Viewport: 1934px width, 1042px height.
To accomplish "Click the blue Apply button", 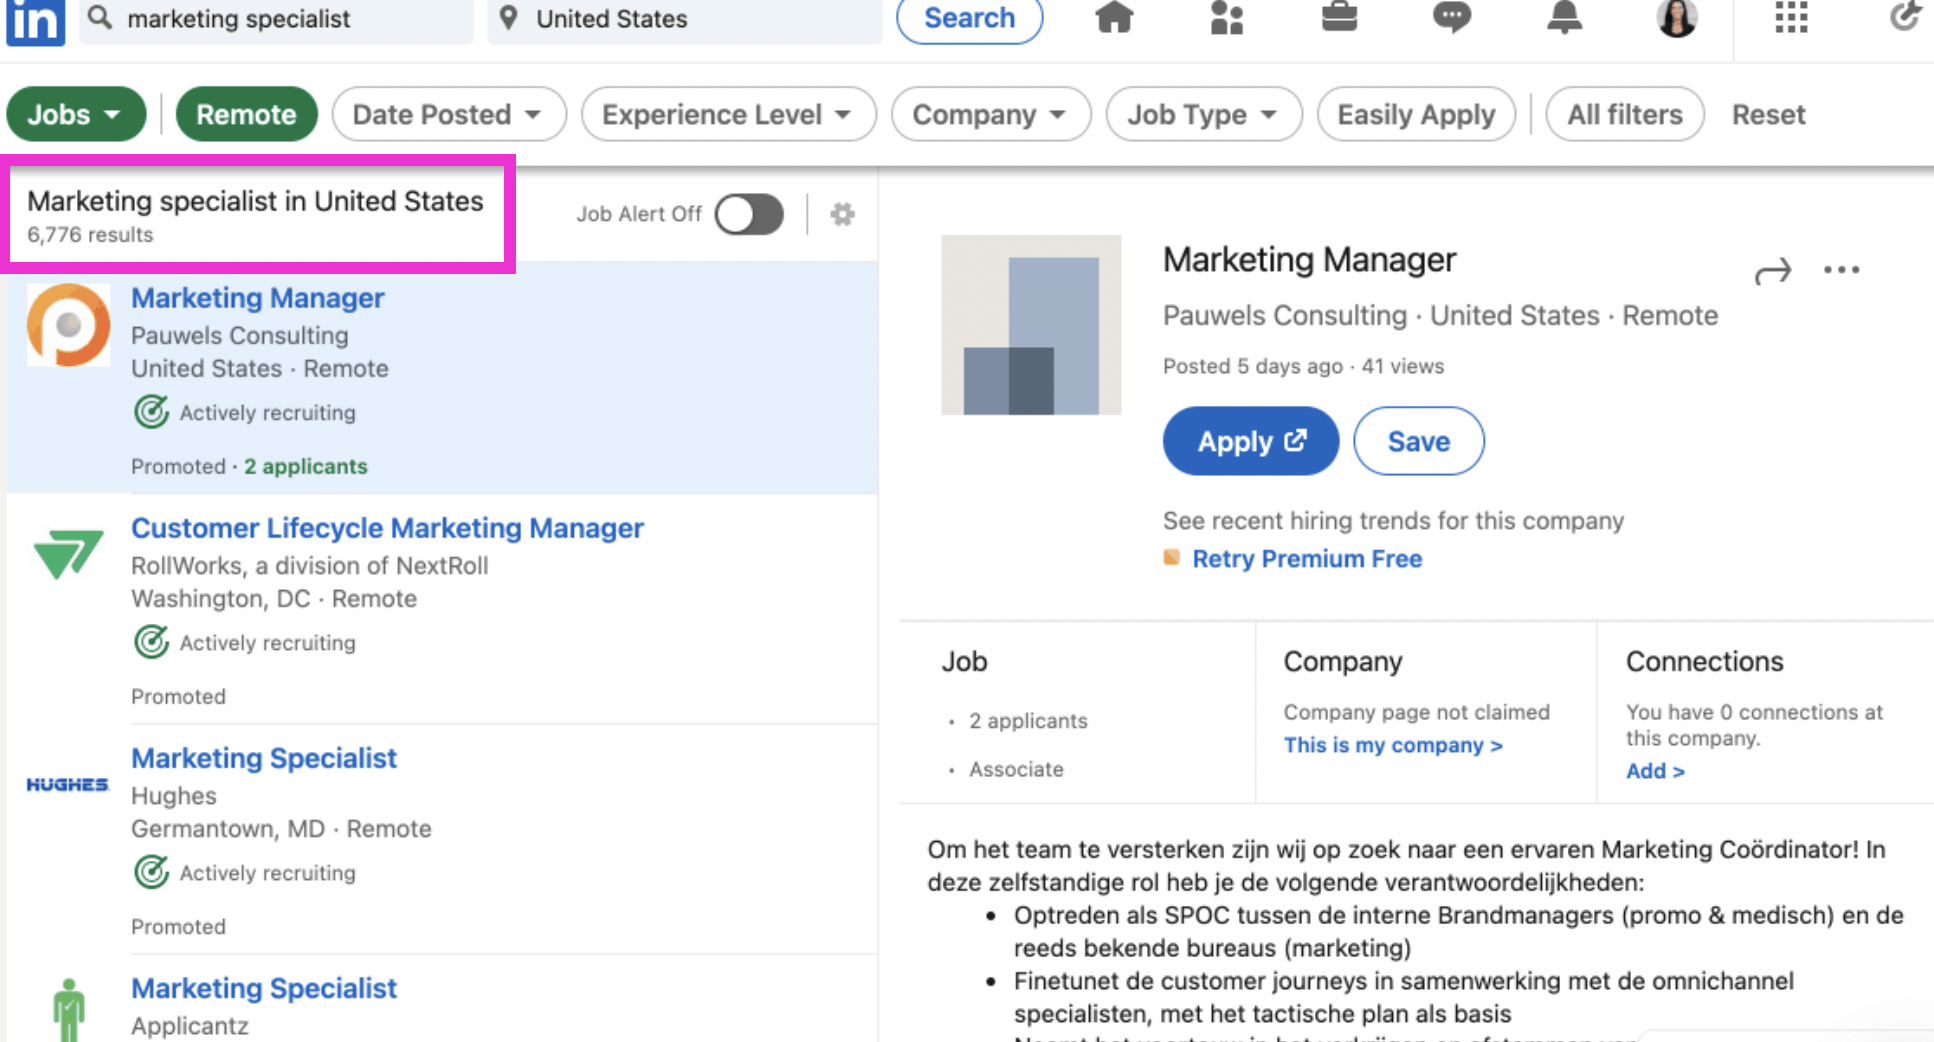I will 1250,441.
